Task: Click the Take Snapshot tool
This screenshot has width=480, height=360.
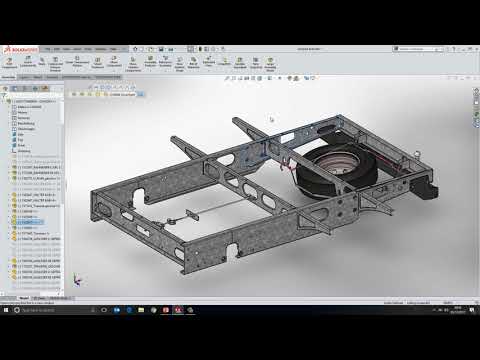Action: point(256,63)
